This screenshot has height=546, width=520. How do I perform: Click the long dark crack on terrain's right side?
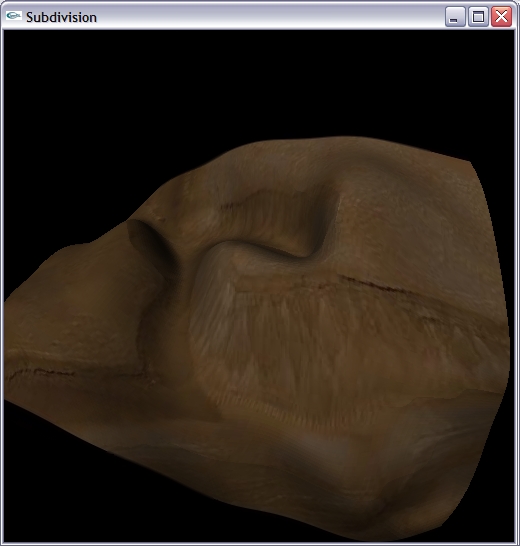coord(380,286)
